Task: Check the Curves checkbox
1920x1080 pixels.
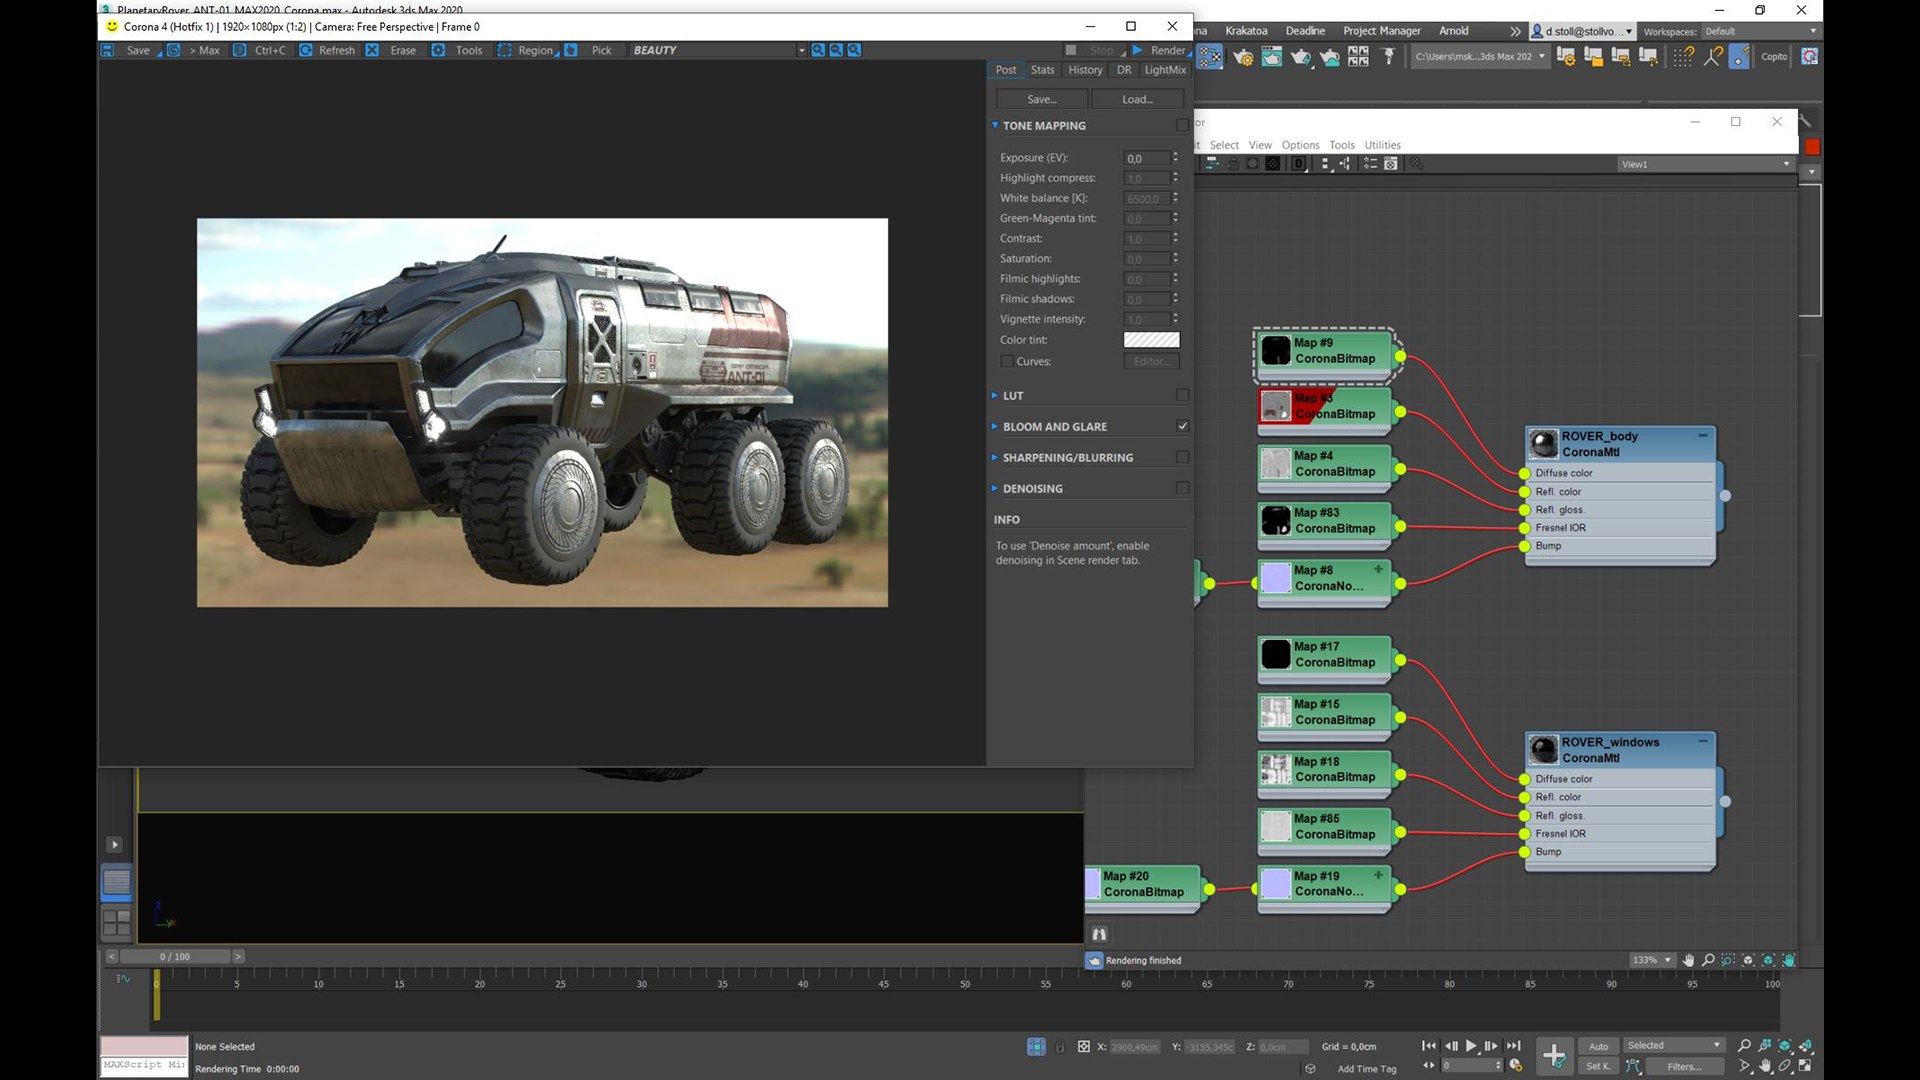Action: pos(1007,362)
